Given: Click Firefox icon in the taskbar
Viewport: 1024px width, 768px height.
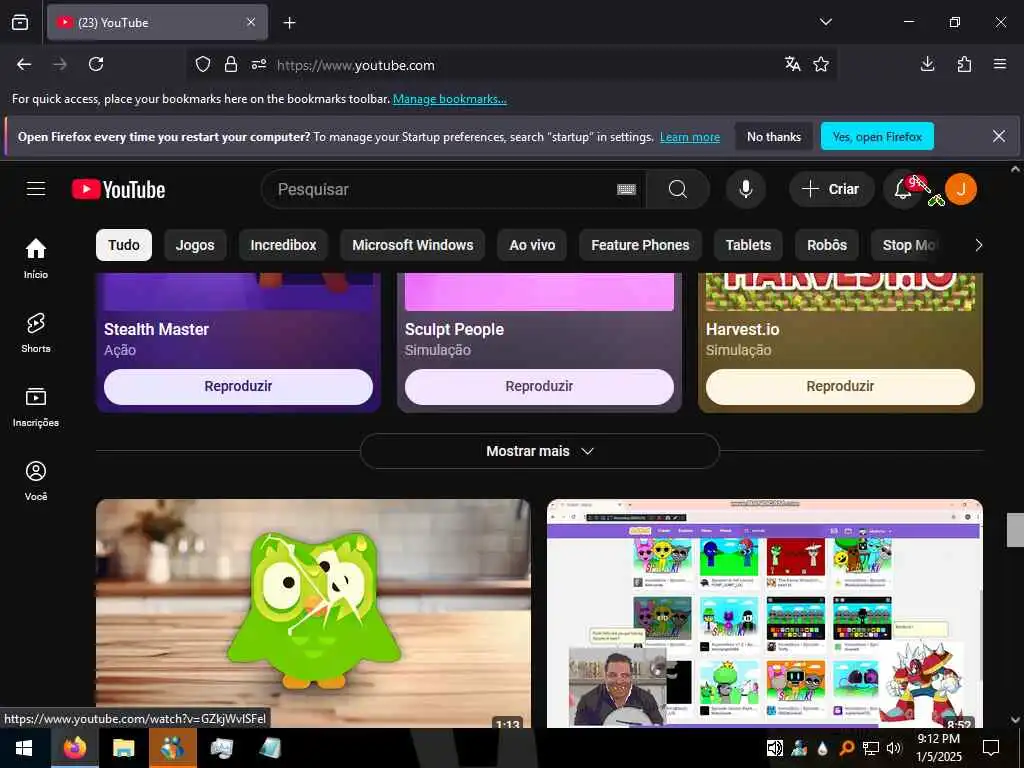Looking at the screenshot, I should point(75,748).
